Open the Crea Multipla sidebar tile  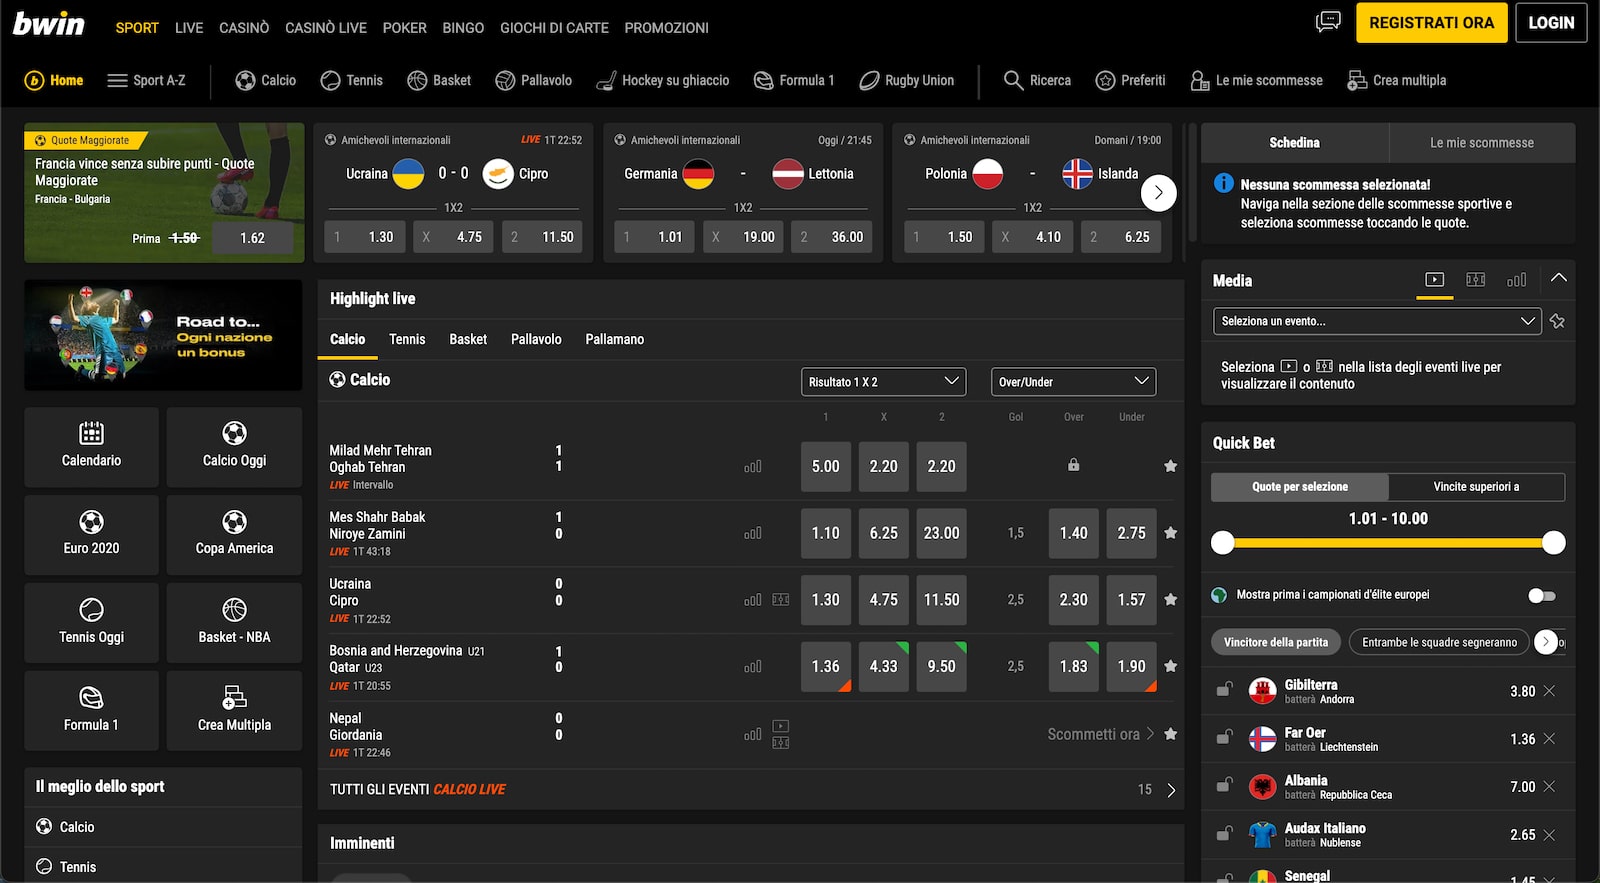click(x=234, y=711)
